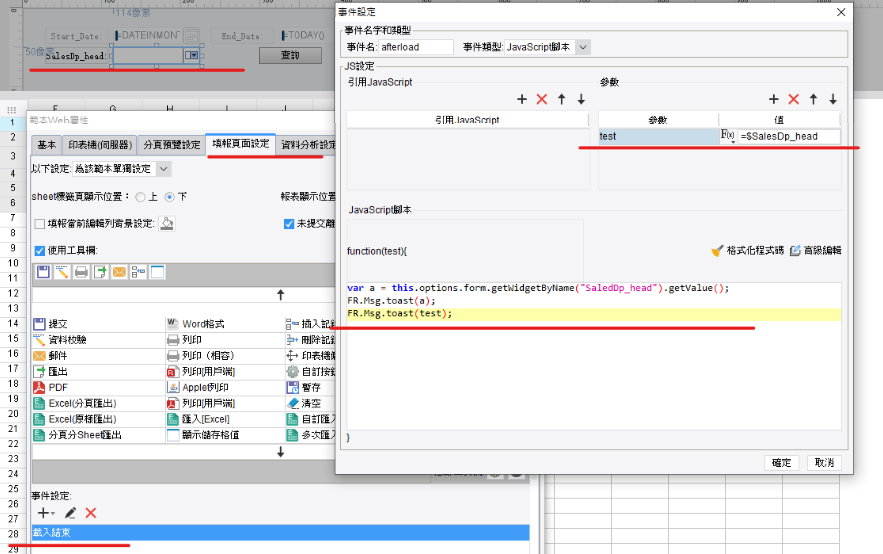Viewport: 883px width, 554px height.
Task: Switch to 資料分析設定 tab
Action: pyautogui.click(x=307, y=145)
